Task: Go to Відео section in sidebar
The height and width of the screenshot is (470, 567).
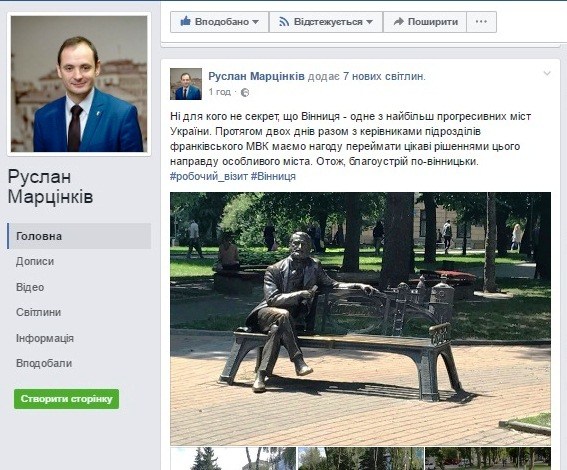Action: pyautogui.click(x=30, y=287)
